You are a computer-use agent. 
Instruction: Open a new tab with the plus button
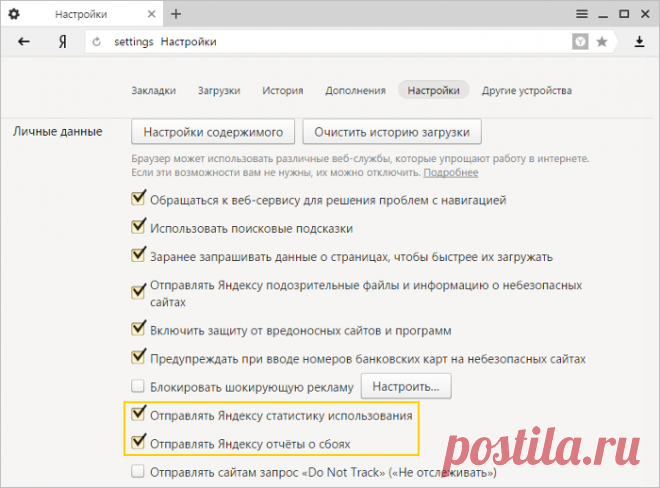click(x=176, y=13)
